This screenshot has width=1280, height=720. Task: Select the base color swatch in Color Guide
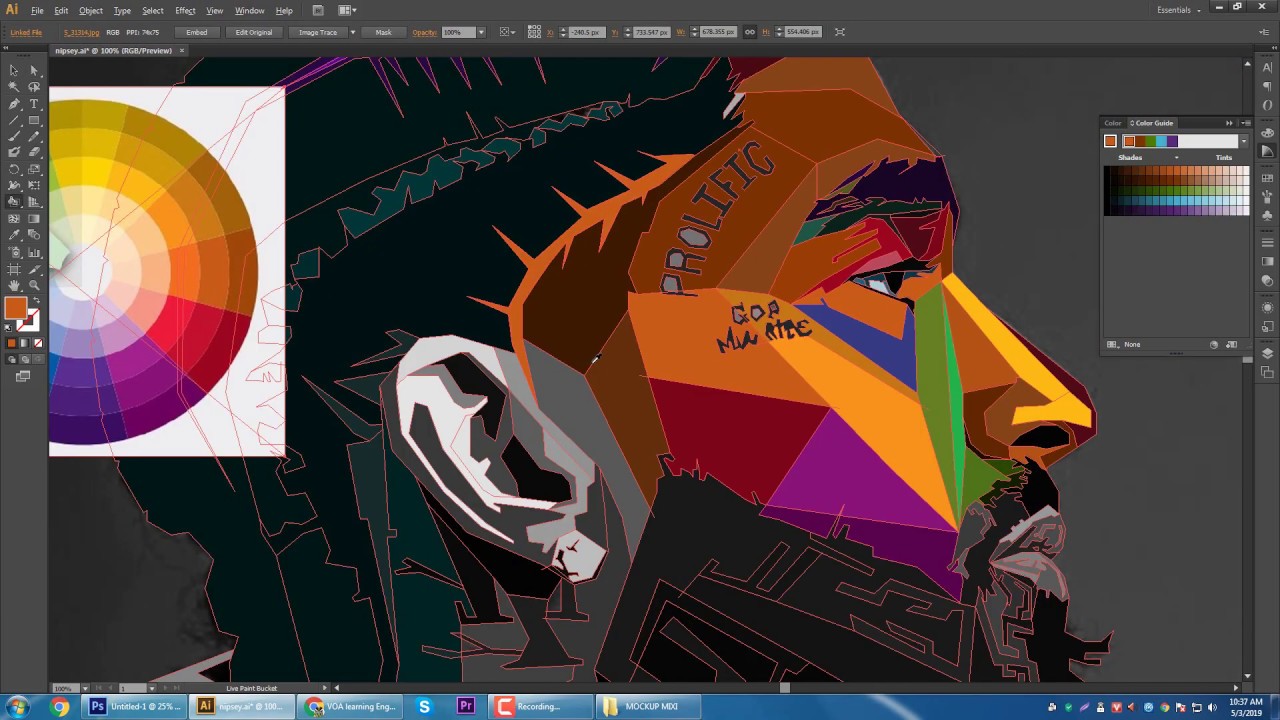pyautogui.click(x=1110, y=141)
